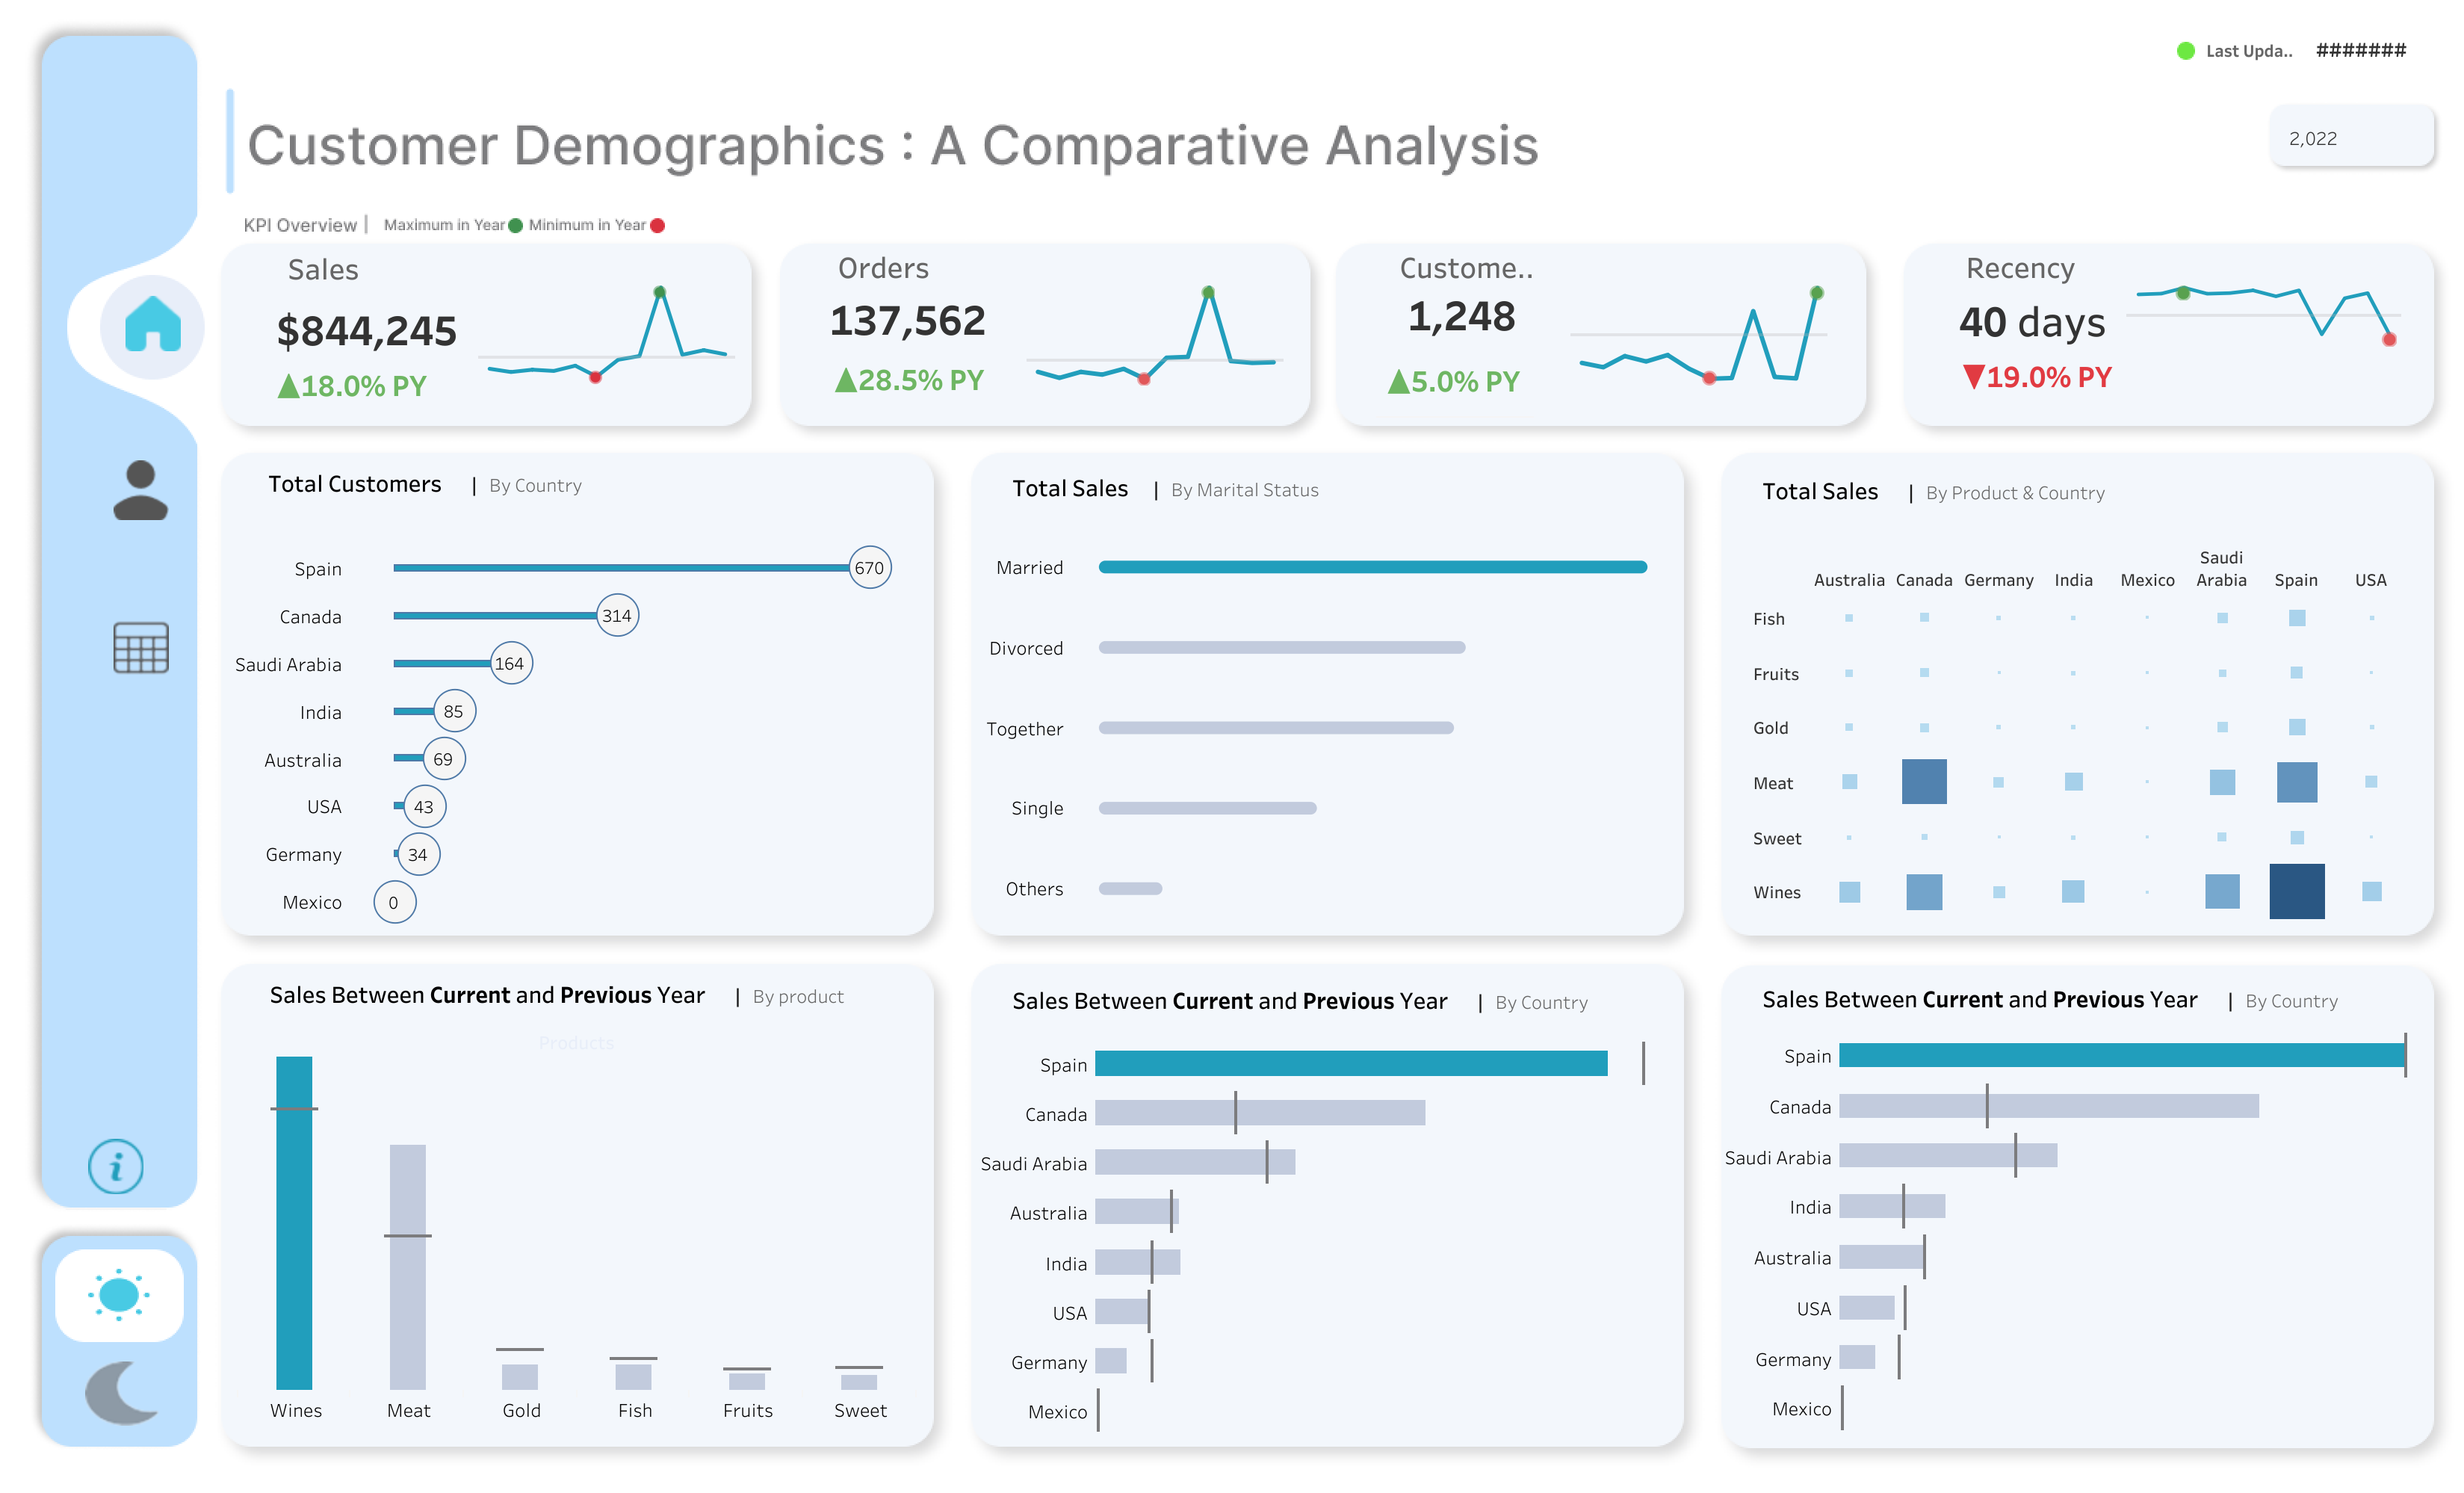This screenshot has width=2464, height=1493.
Task: Switch to light mode sun icon
Action: (x=119, y=1294)
